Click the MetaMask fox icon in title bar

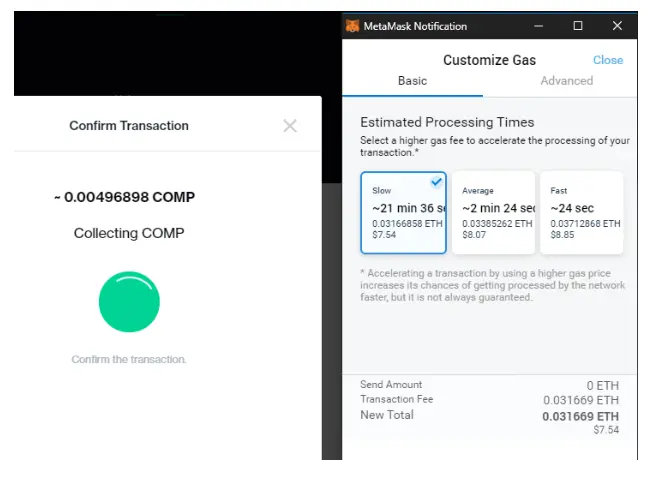(x=352, y=26)
